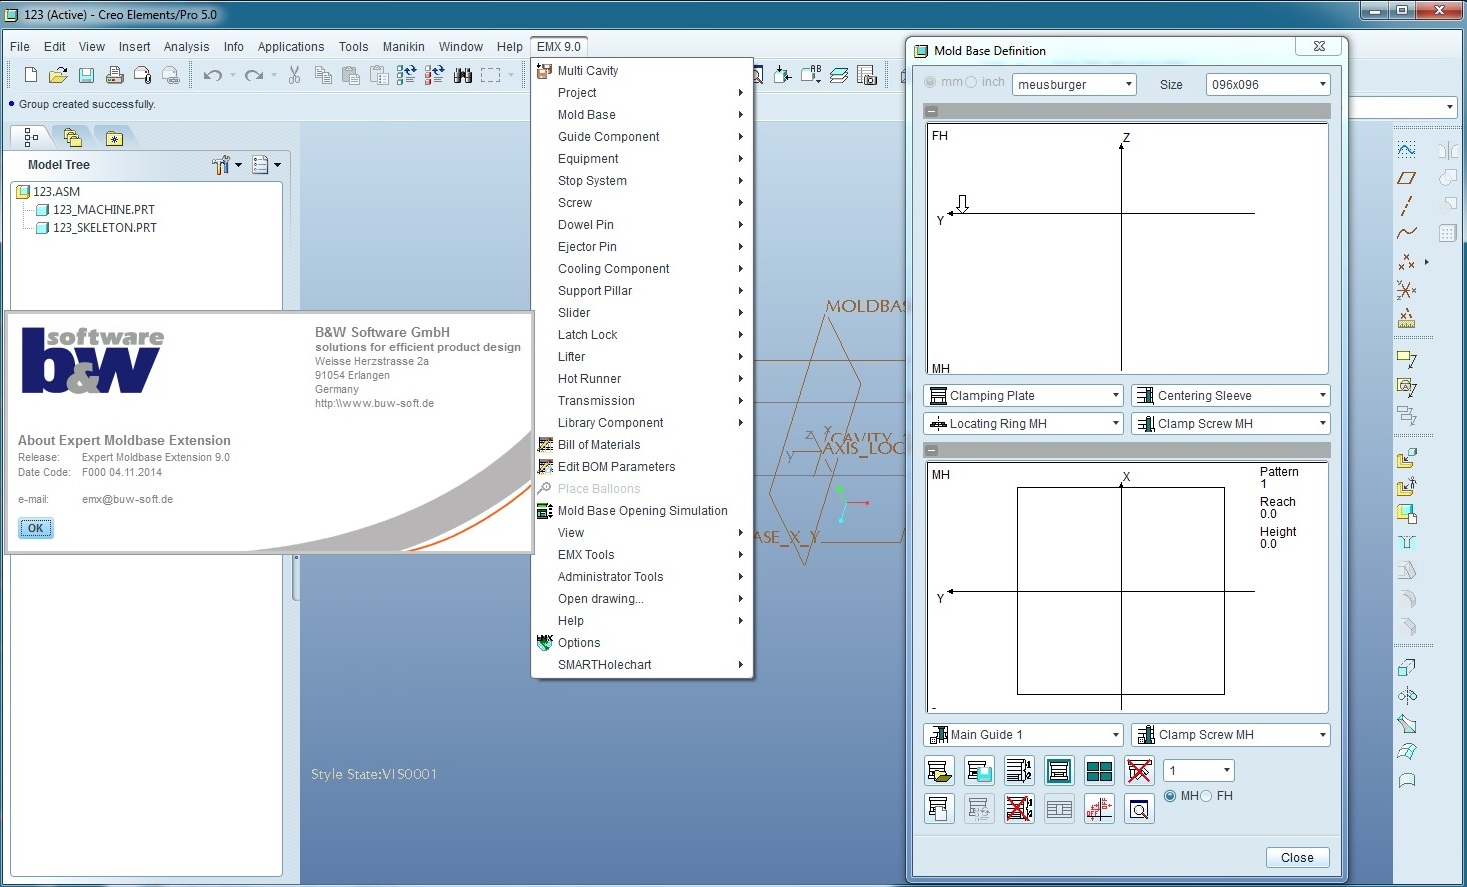Image resolution: width=1467 pixels, height=887 pixels.
Task: Click the delete plates red X 1-2 icon
Action: 1019,809
